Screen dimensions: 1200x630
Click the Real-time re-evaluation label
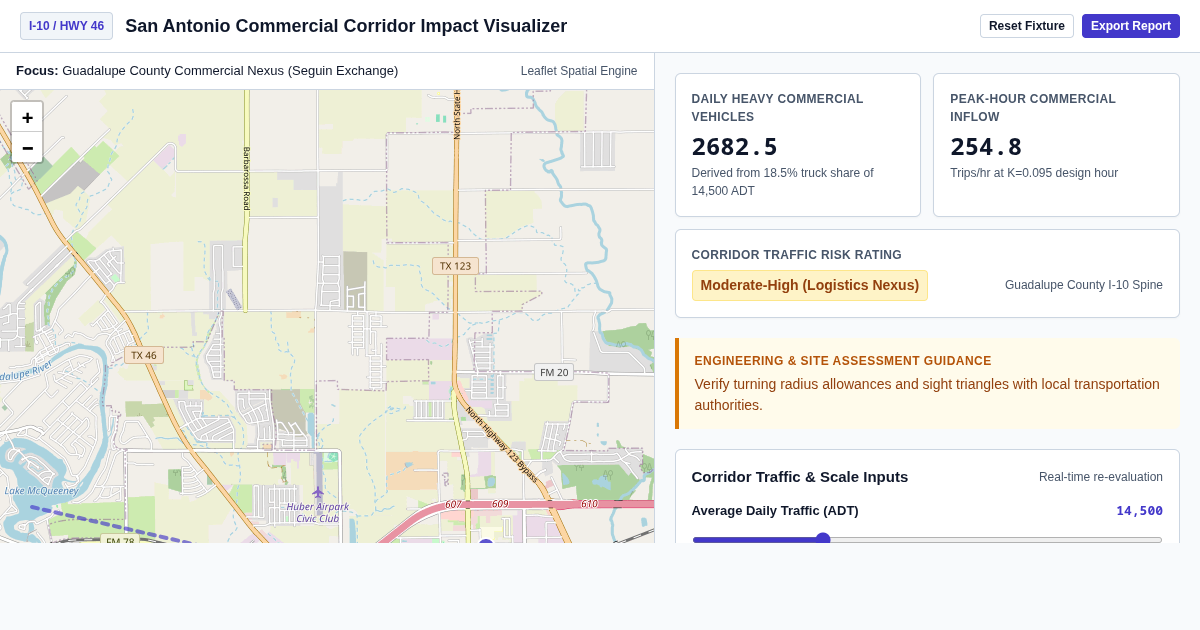[1101, 477]
